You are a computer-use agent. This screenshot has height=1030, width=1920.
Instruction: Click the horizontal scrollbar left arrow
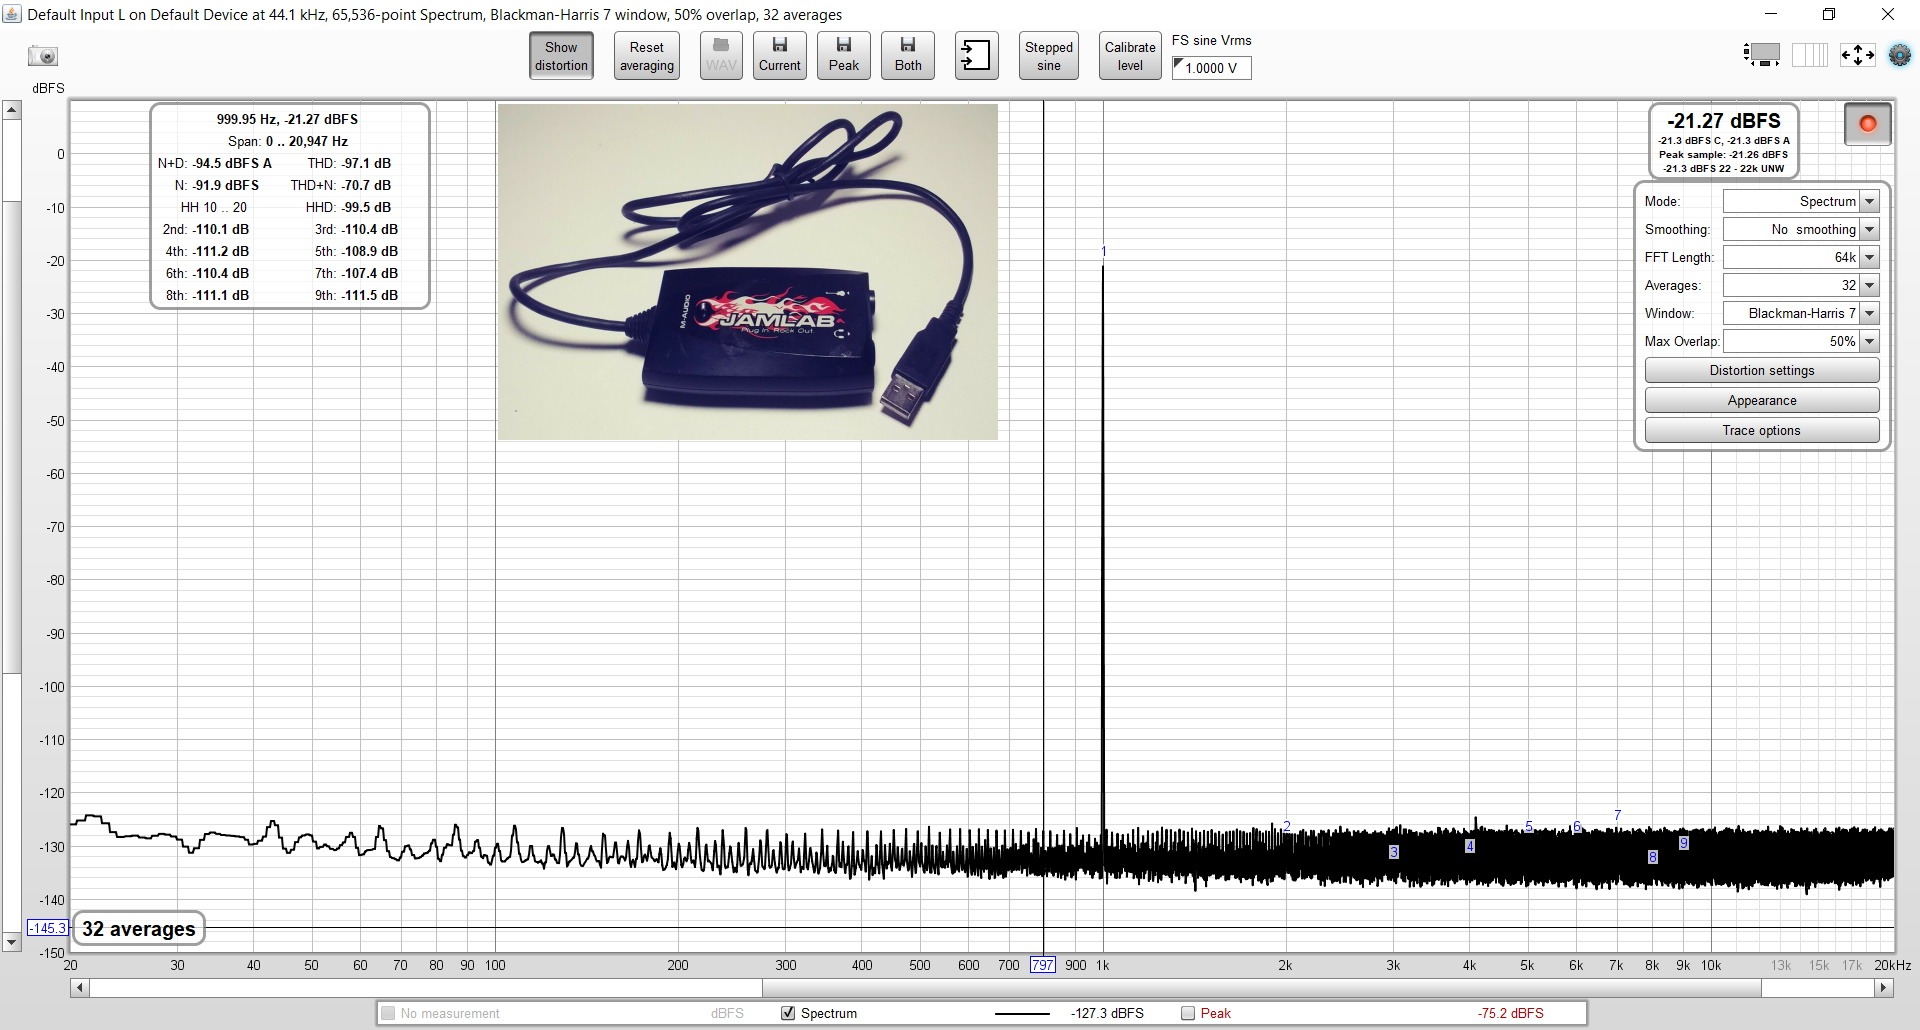click(x=79, y=988)
